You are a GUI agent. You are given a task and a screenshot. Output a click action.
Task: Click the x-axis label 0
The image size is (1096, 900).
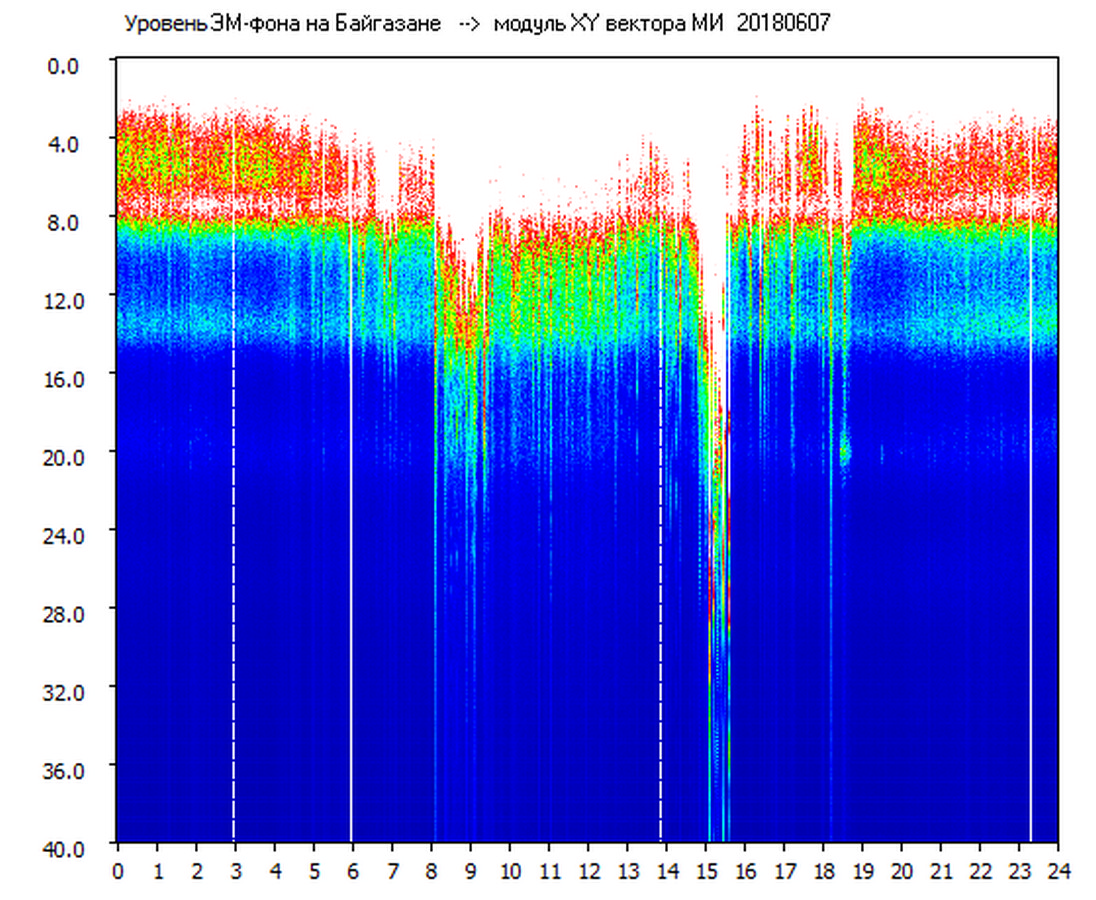click(x=118, y=871)
